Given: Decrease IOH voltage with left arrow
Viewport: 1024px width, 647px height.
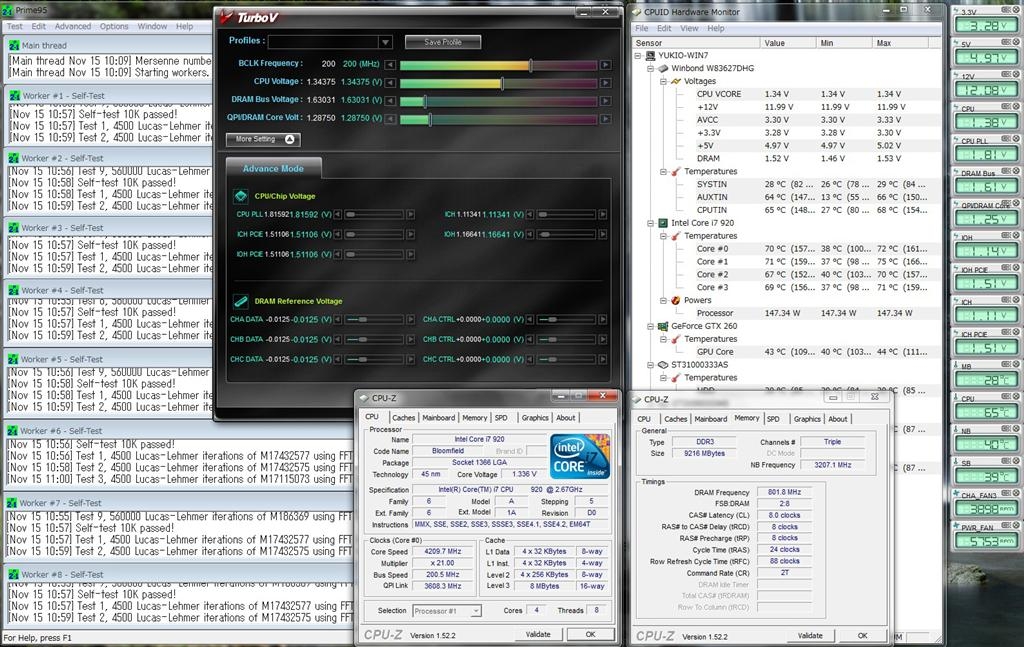Looking at the screenshot, I should (x=530, y=234).
